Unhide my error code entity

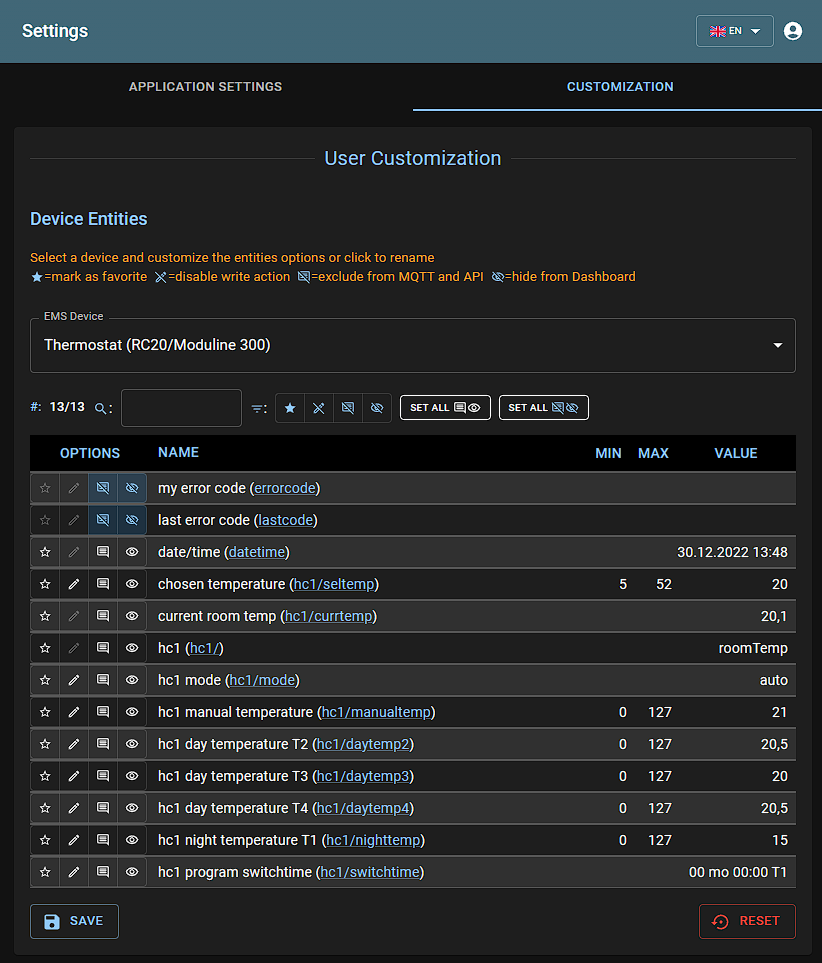pos(132,488)
